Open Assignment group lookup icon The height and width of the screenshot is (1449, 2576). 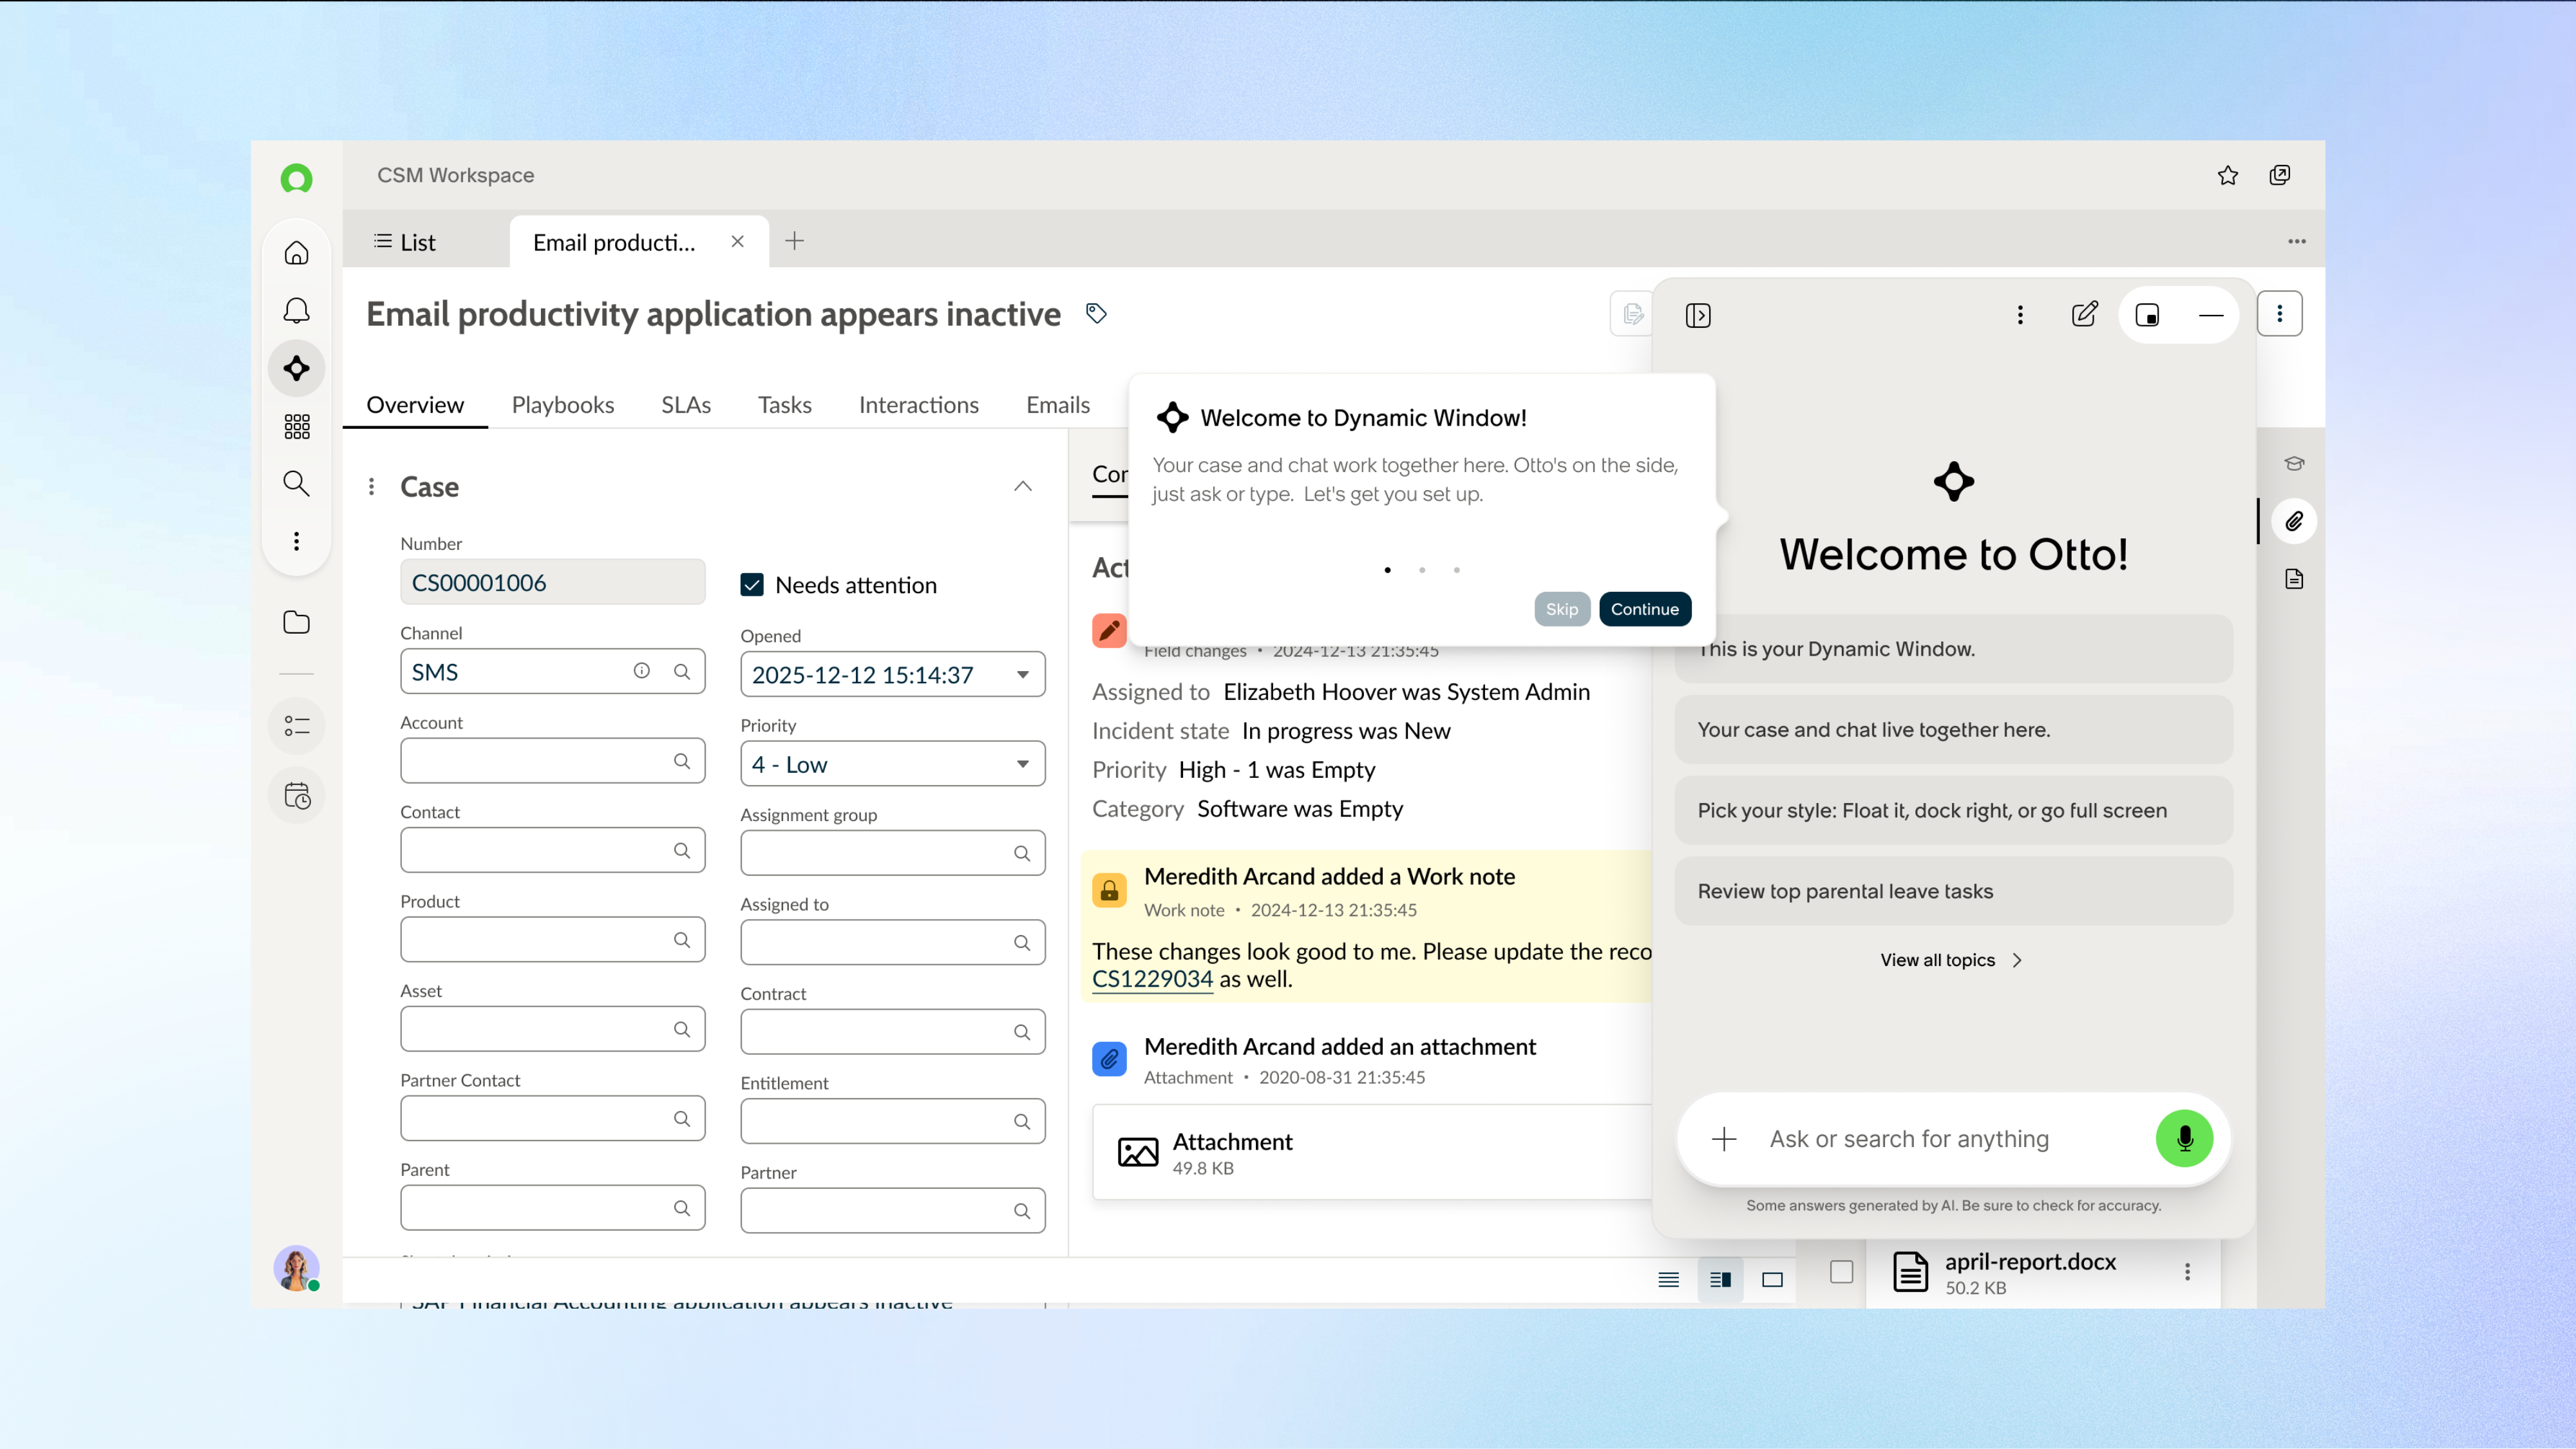click(x=1022, y=853)
